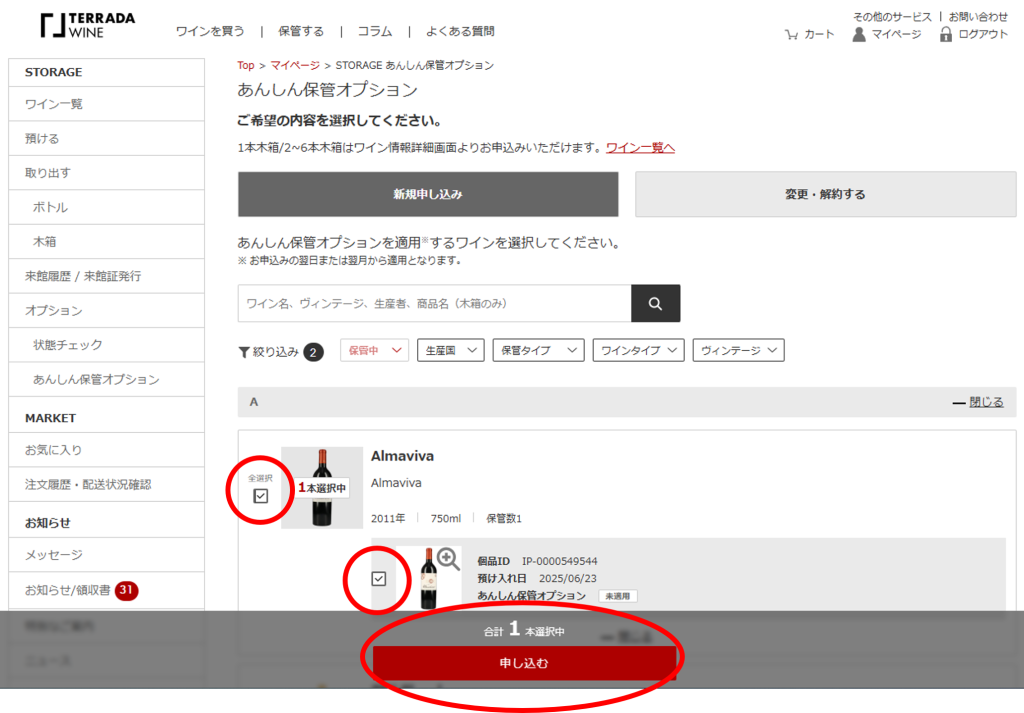Open あんしん保管オプション in sidebar

(x=106, y=379)
